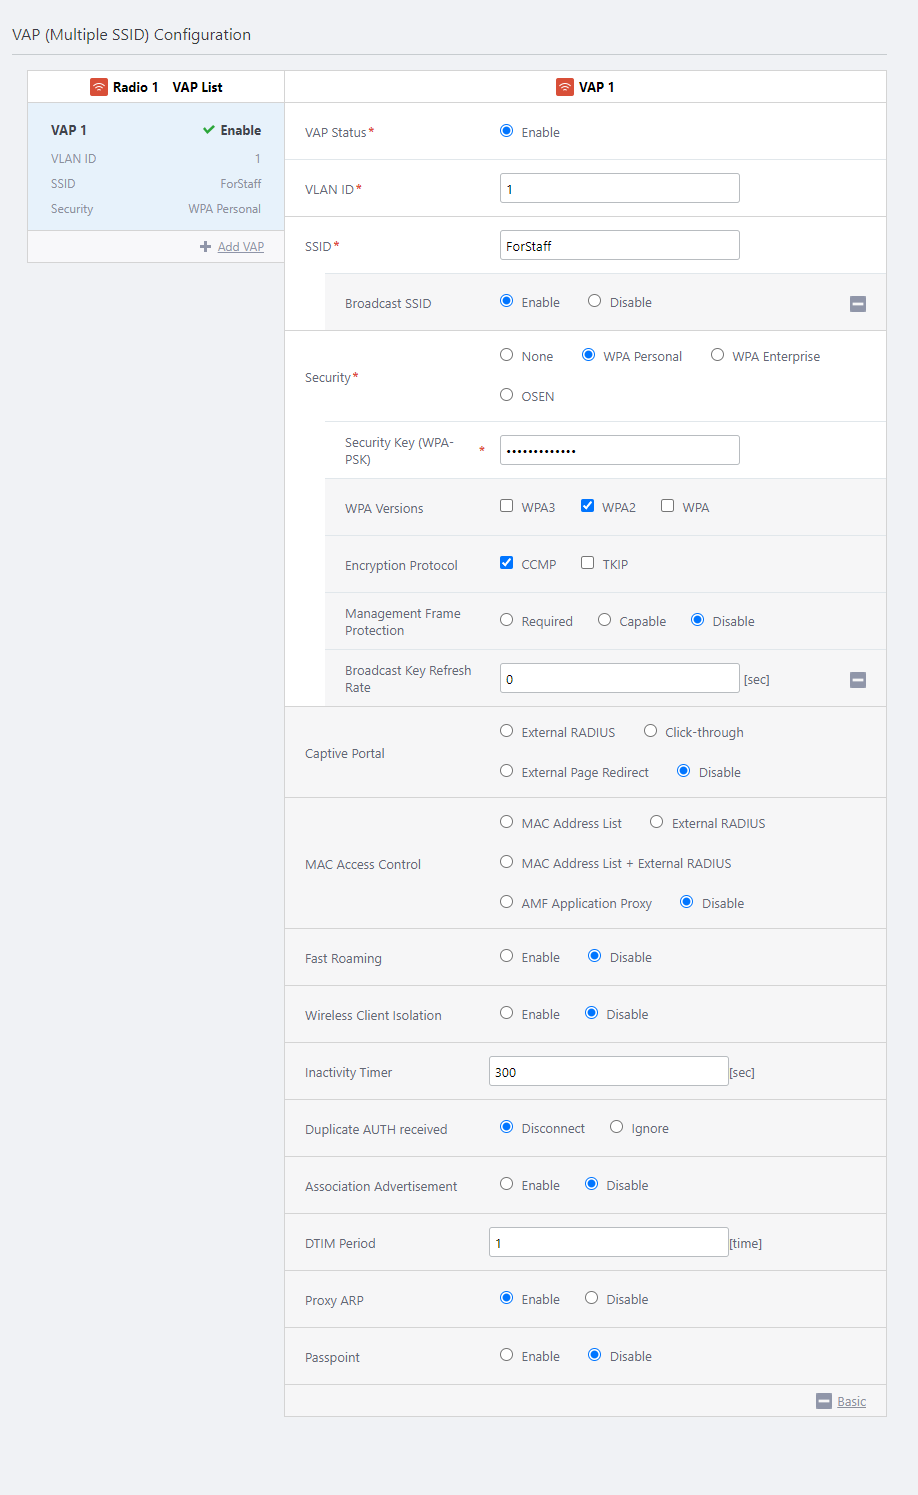918x1495 pixels.
Task: Check the TKIP encryption checkbox
Action: pyautogui.click(x=588, y=563)
